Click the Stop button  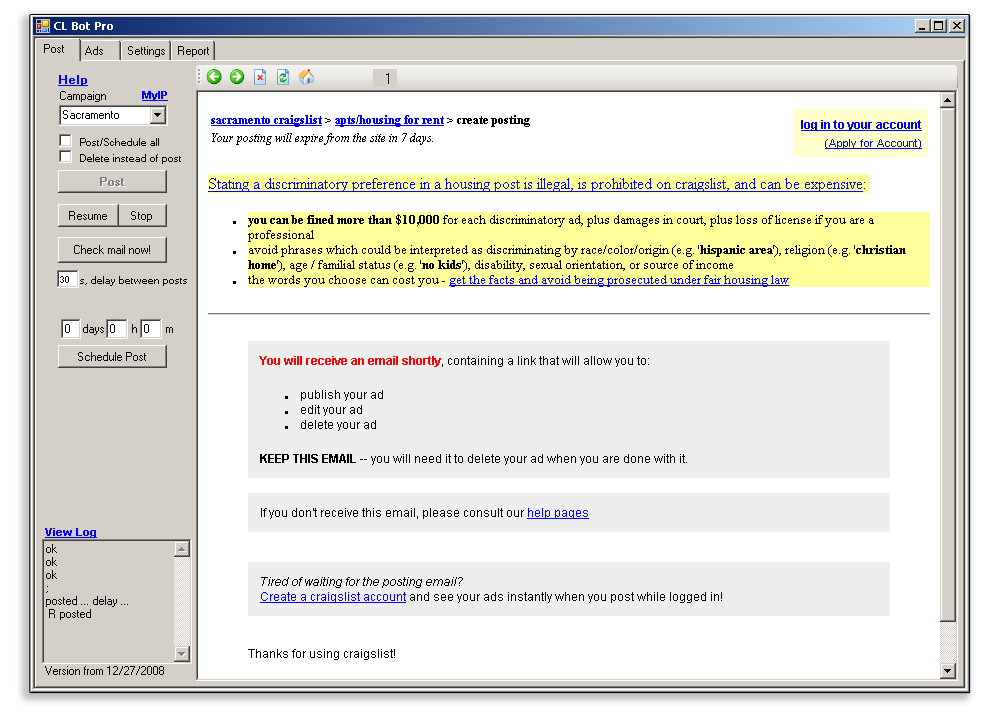[x=142, y=216]
